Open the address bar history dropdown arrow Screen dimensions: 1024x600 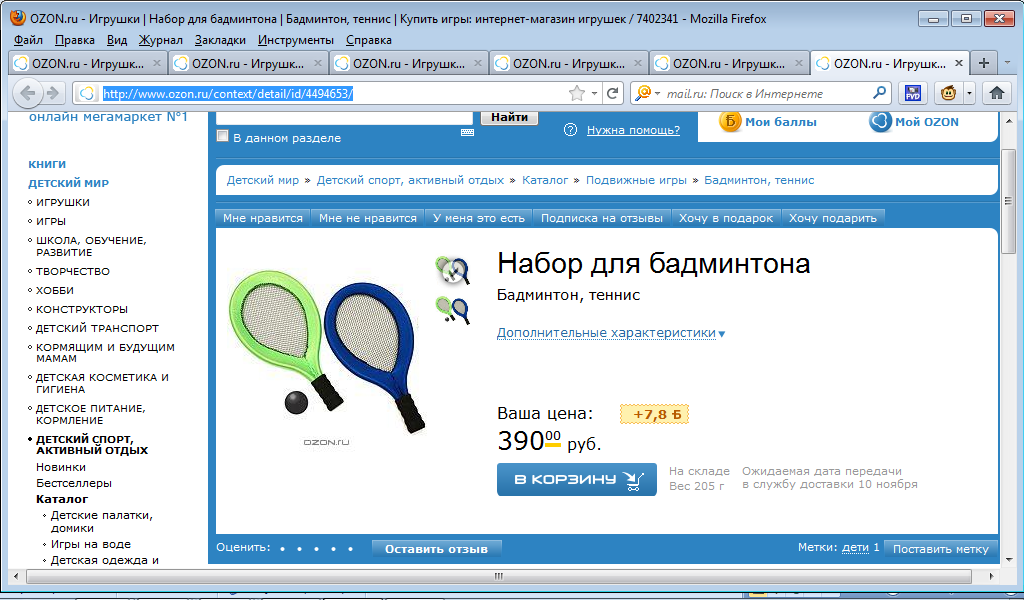click(594, 93)
